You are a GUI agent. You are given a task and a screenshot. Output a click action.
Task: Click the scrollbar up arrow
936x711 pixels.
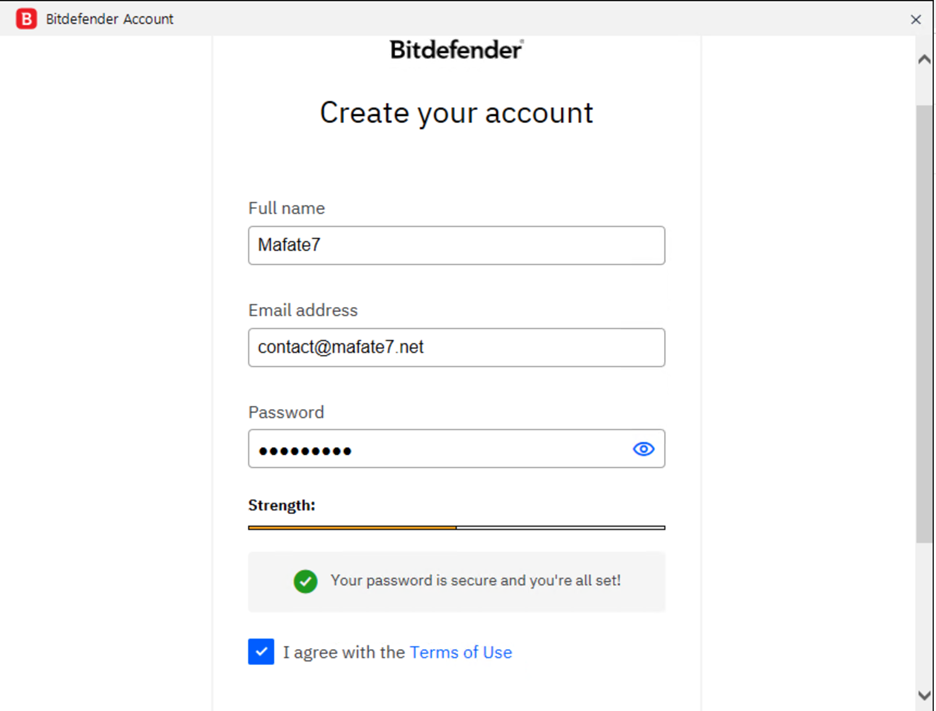coord(924,60)
